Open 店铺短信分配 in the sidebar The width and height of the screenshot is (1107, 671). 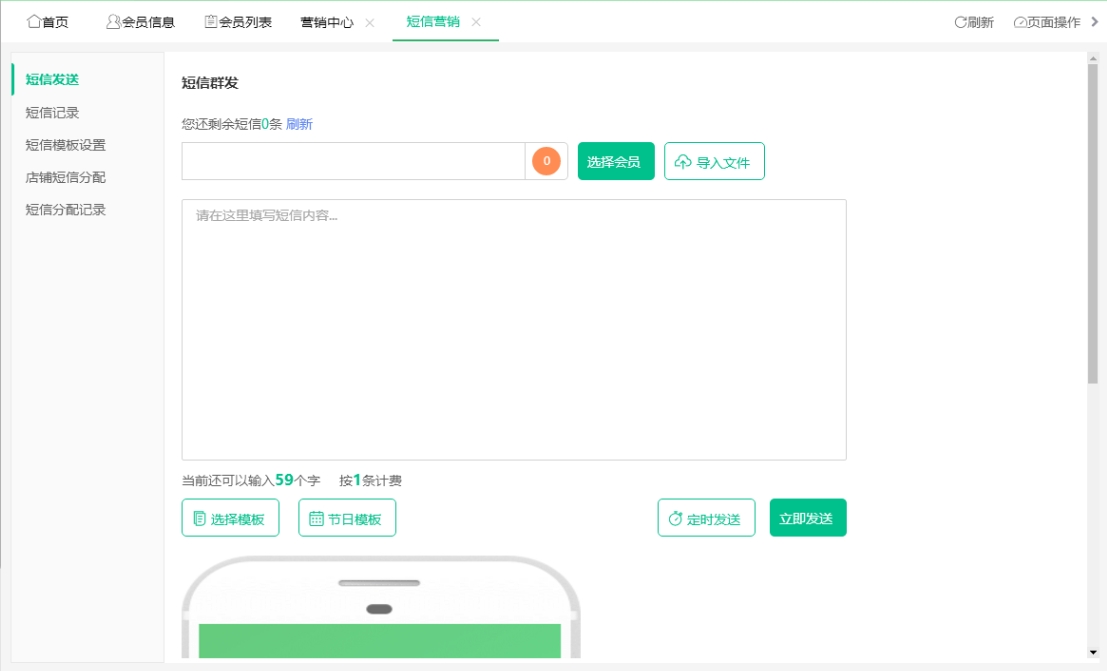tap(66, 177)
